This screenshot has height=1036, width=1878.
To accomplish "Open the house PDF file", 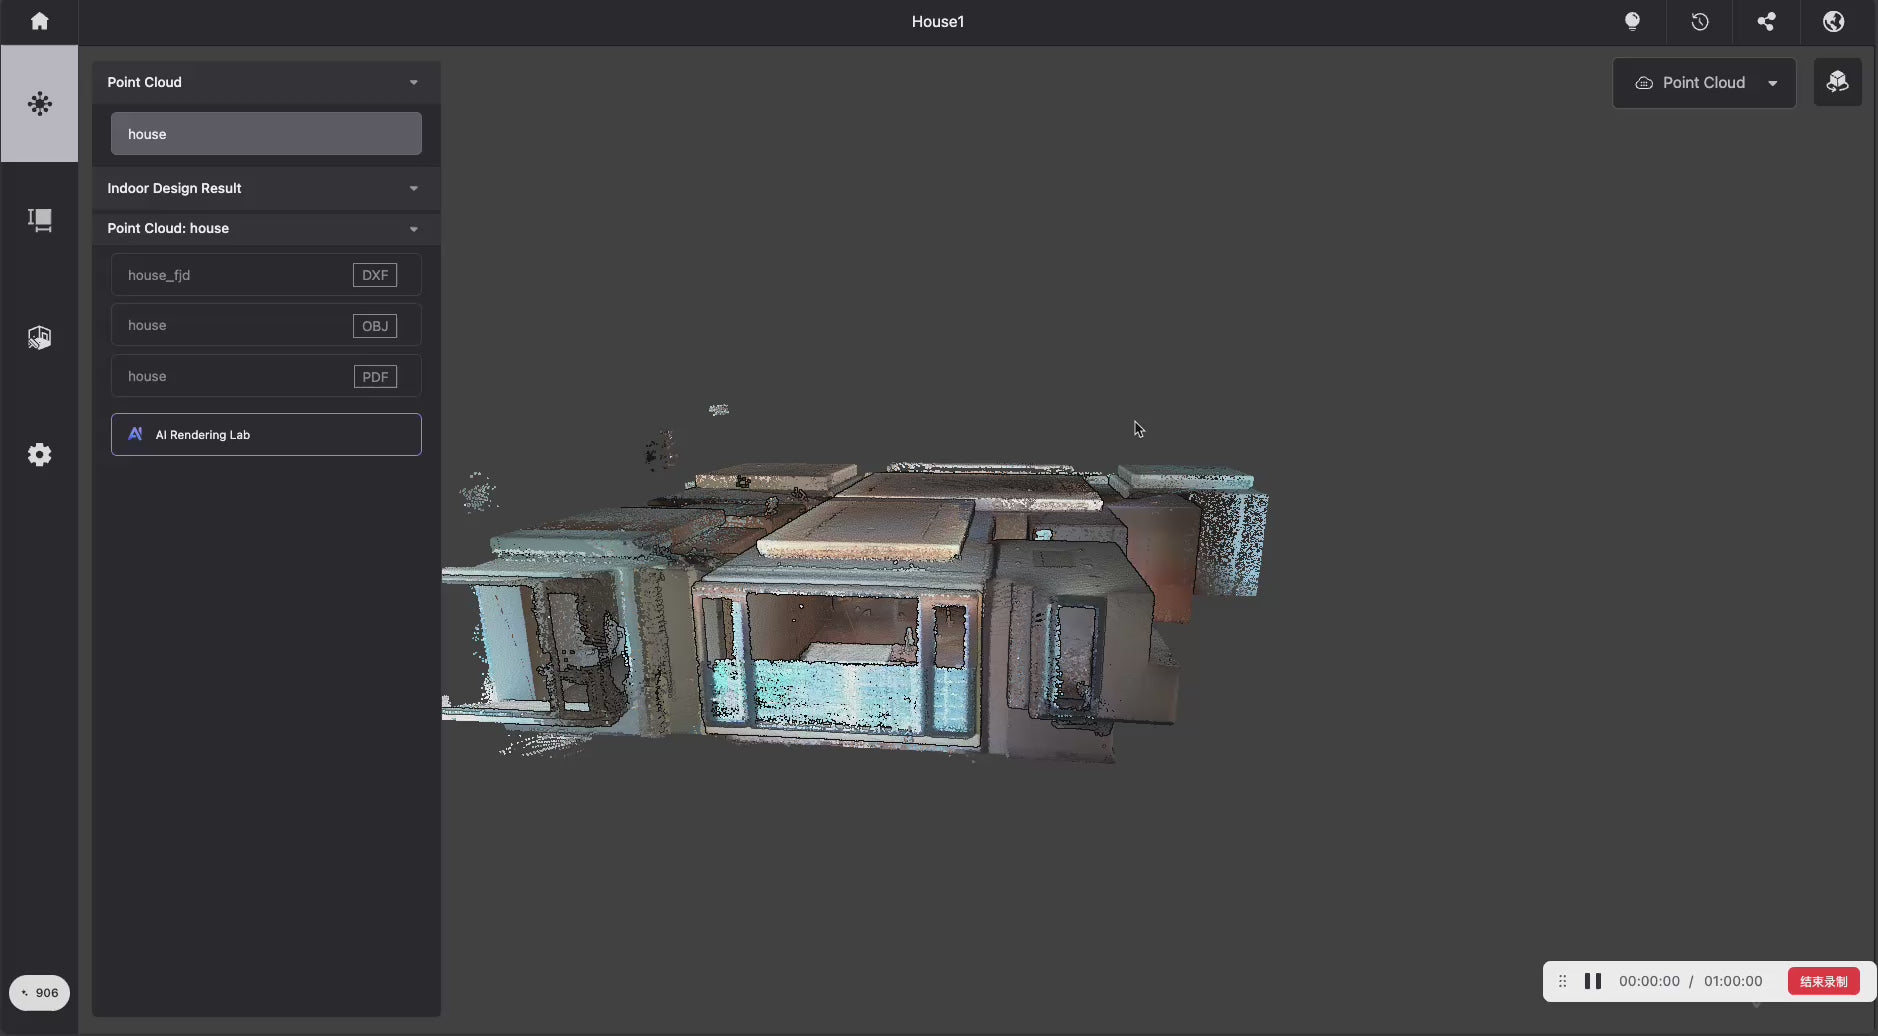I will (266, 376).
